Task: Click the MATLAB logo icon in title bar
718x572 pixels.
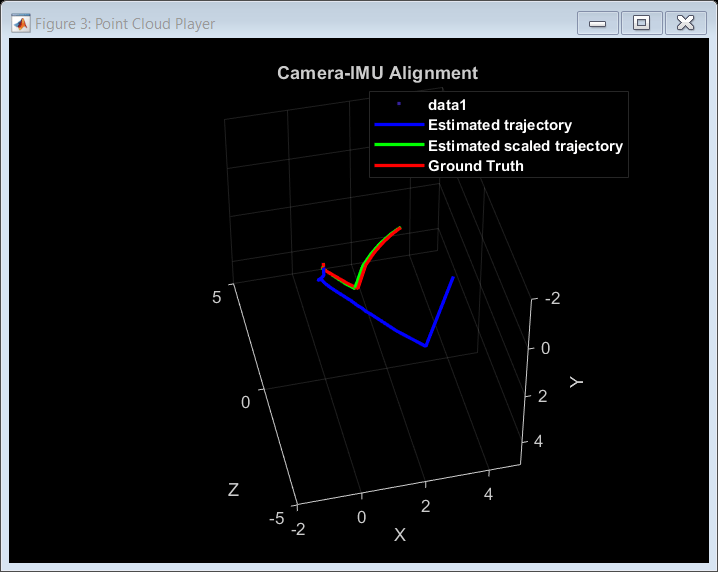Action: pyautogui.click(x=21, y=23)
